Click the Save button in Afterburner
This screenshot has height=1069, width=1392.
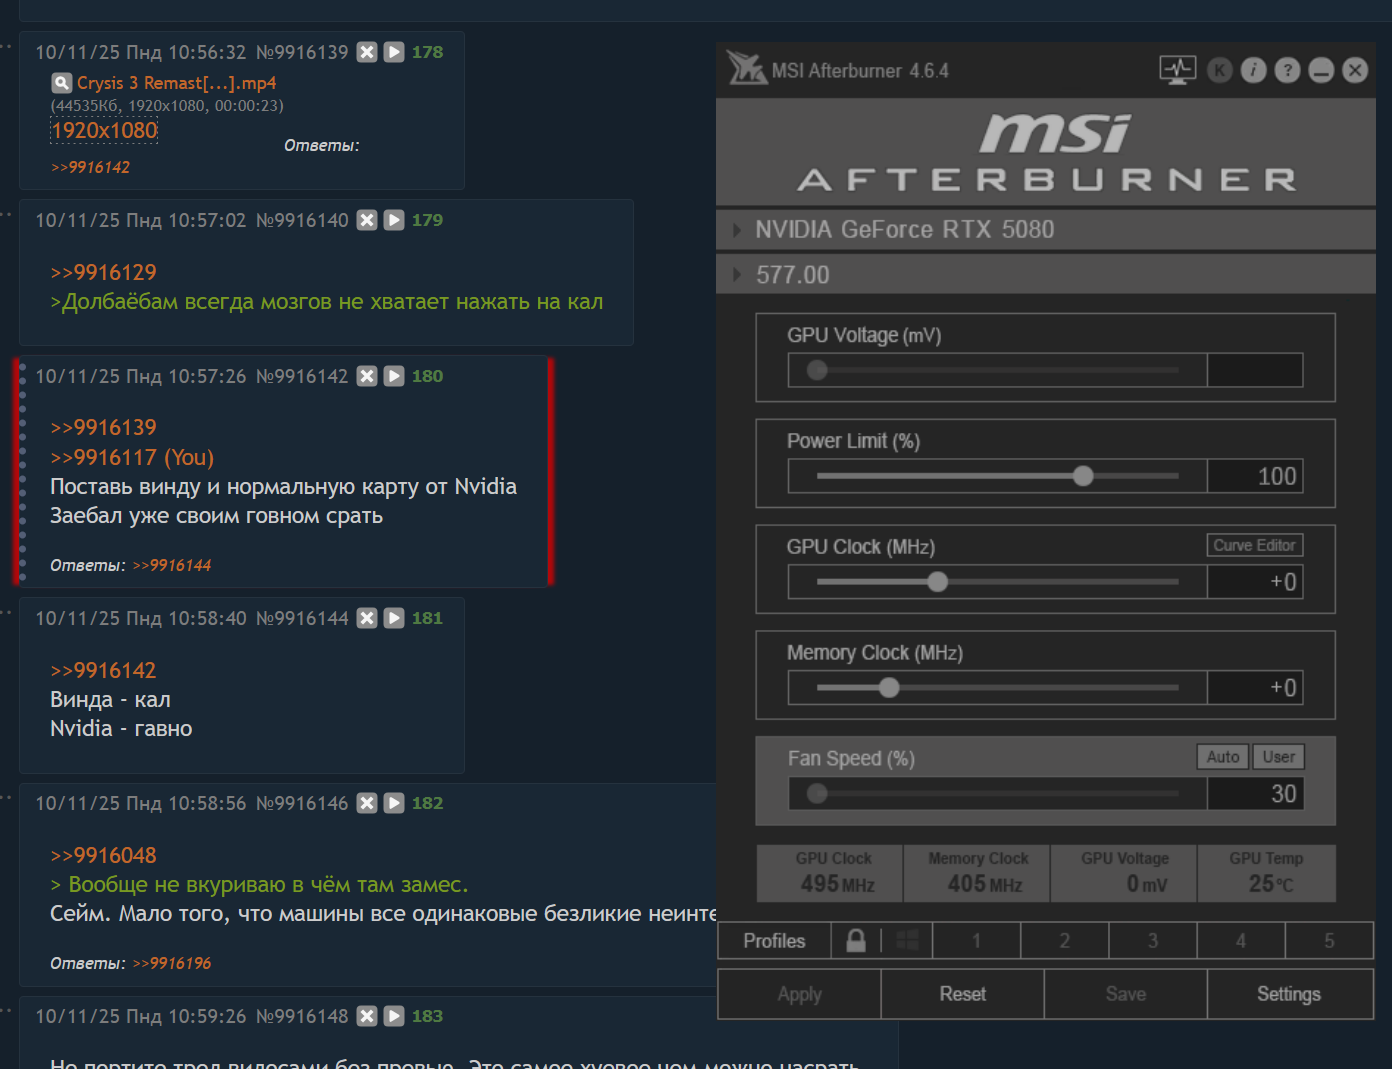[x=1126, y=994]
